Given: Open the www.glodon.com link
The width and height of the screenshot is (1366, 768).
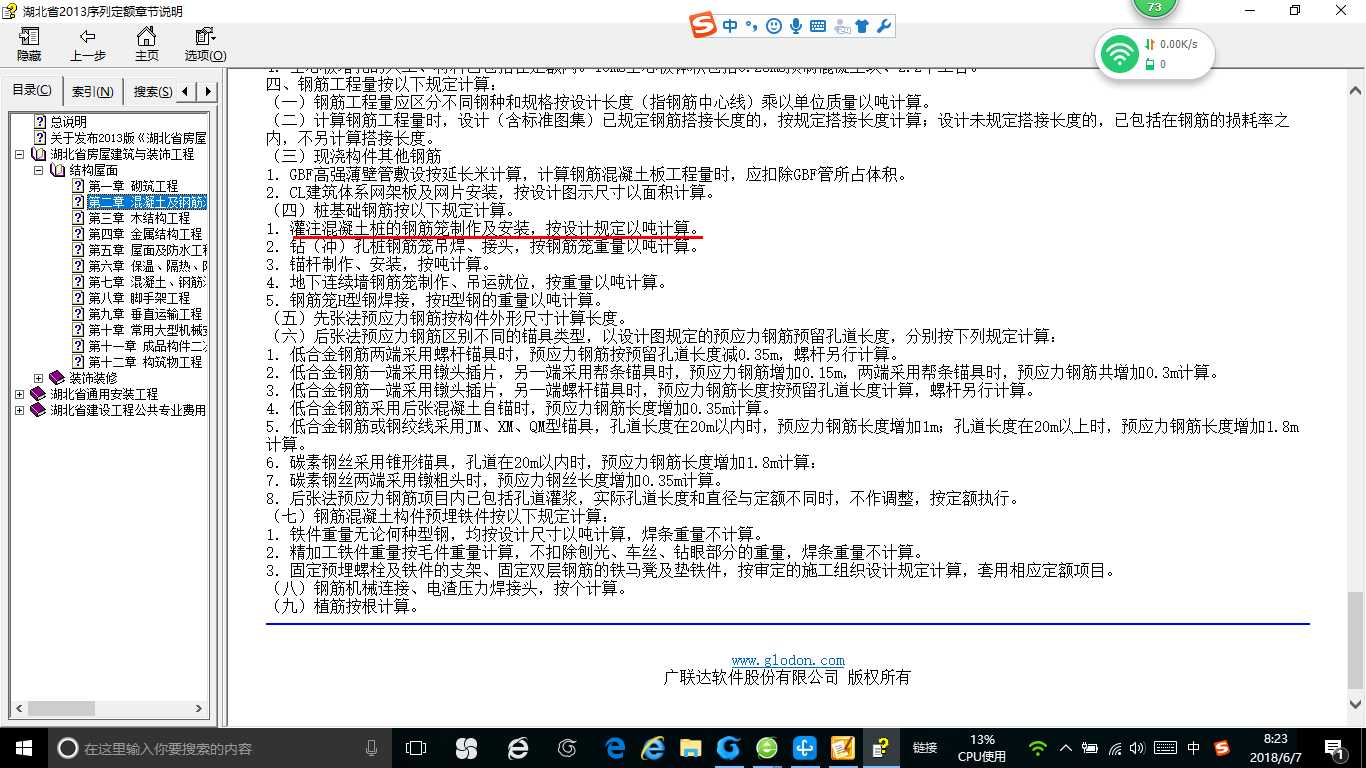Looking at the screenshot, I should click(x=788, y=660).
